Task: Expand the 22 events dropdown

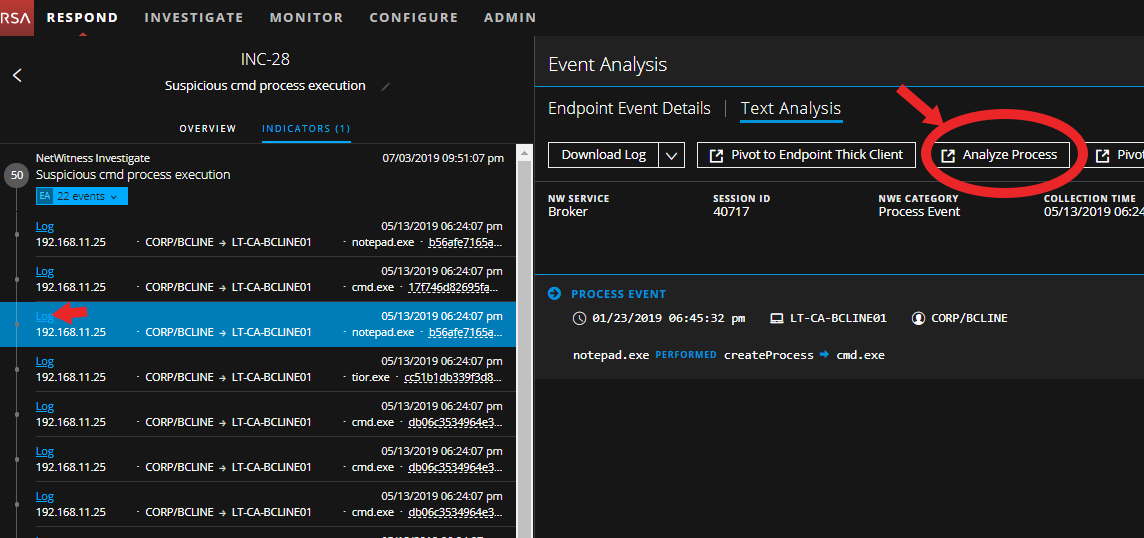Action: tap(88, 196)
